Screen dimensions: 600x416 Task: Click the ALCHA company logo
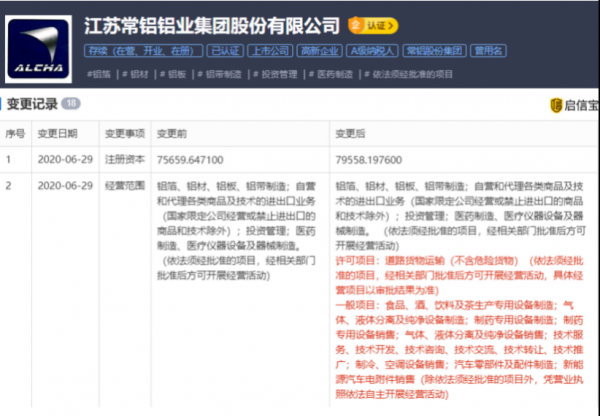(x=38, y=49)
